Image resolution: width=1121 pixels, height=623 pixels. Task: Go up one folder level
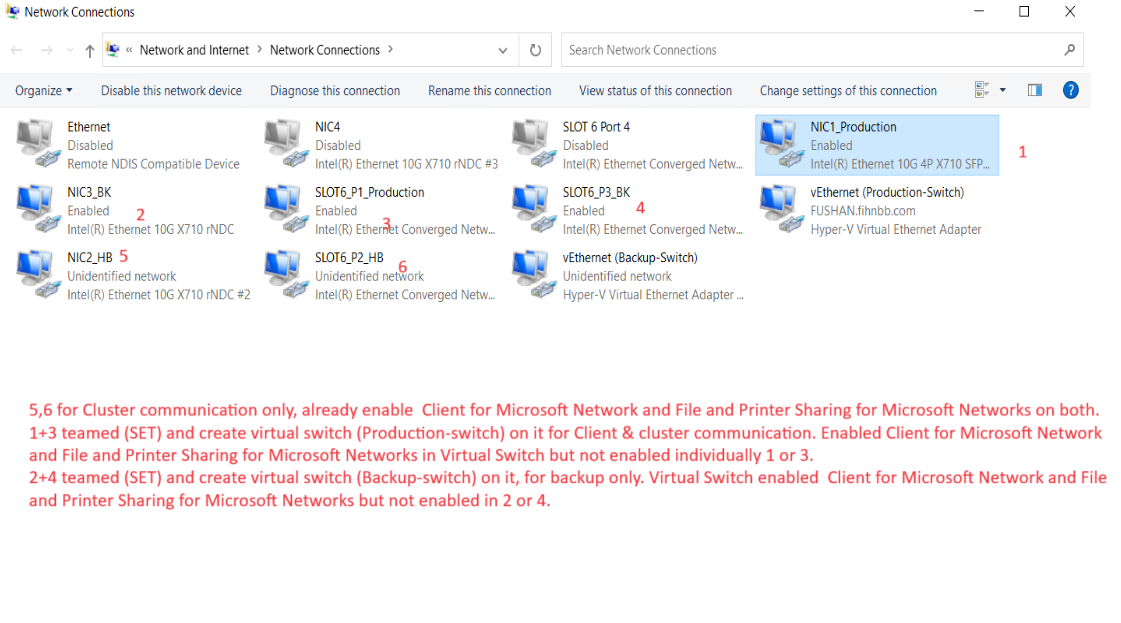coord(89,50)
